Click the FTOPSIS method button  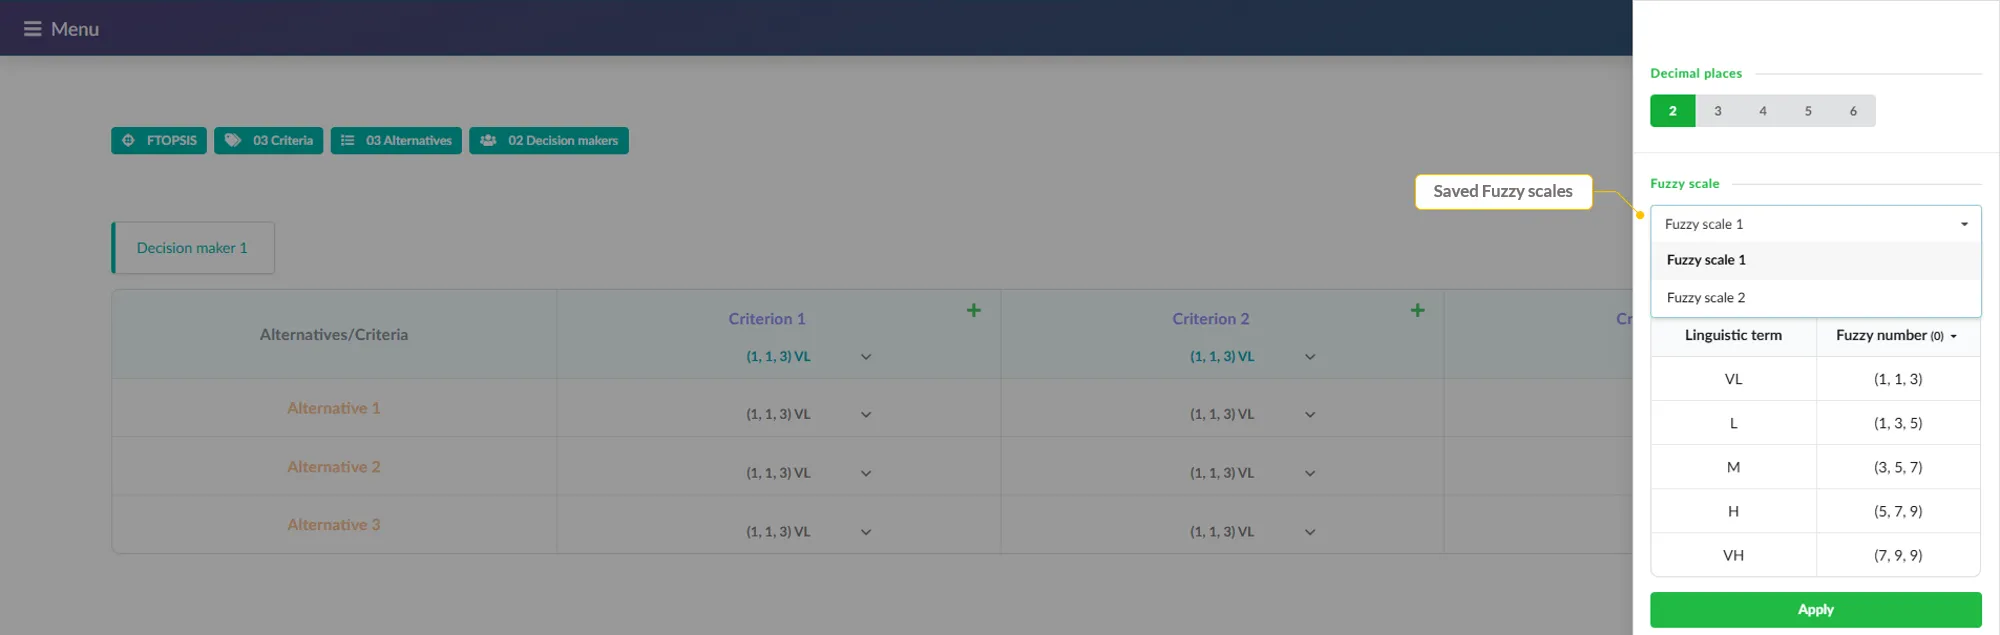coord(159,141)
